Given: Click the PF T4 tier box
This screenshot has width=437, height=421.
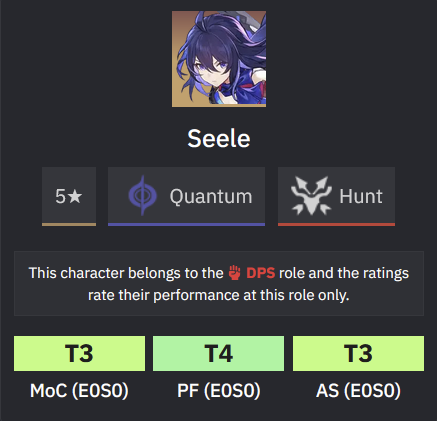Looking at the screenshot, I should click(218, 353).
